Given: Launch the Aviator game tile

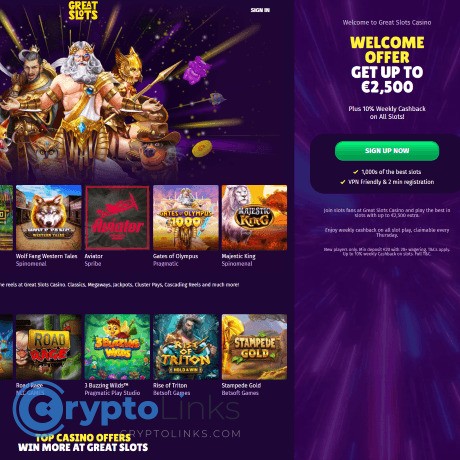Looking at the screenshot, I should coord(117,217).
